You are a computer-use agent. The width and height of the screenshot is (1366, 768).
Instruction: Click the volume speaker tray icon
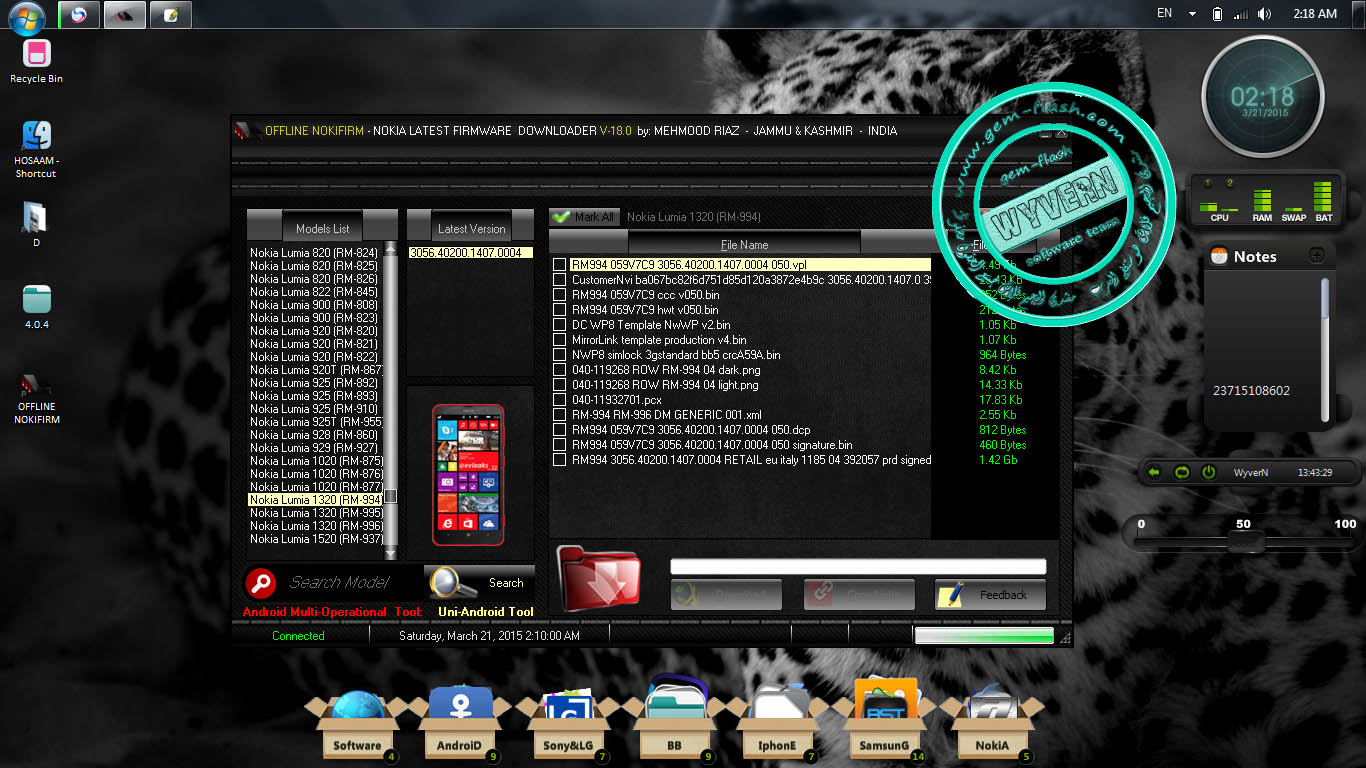[x=1265, y=14]
